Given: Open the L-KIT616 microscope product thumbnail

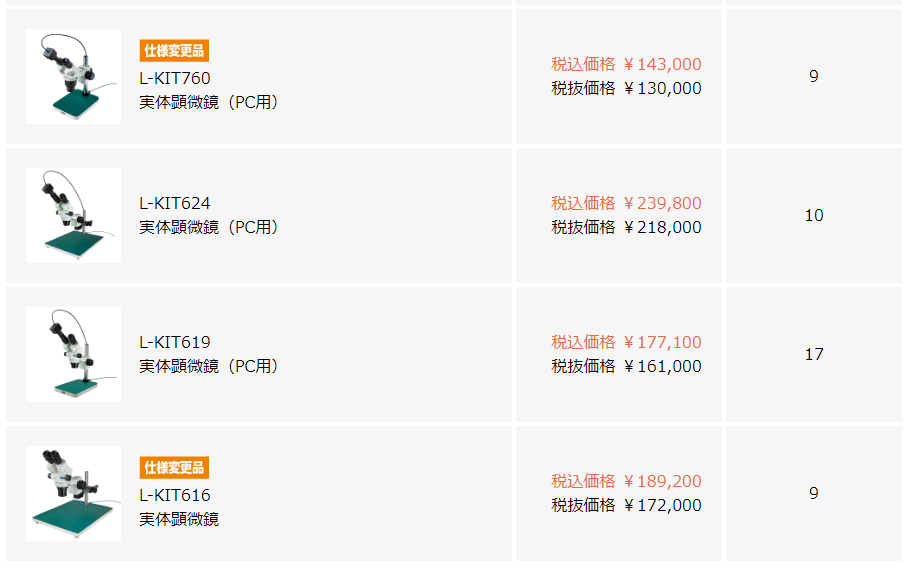Looking at the screenshot, I should coord(74,493).
